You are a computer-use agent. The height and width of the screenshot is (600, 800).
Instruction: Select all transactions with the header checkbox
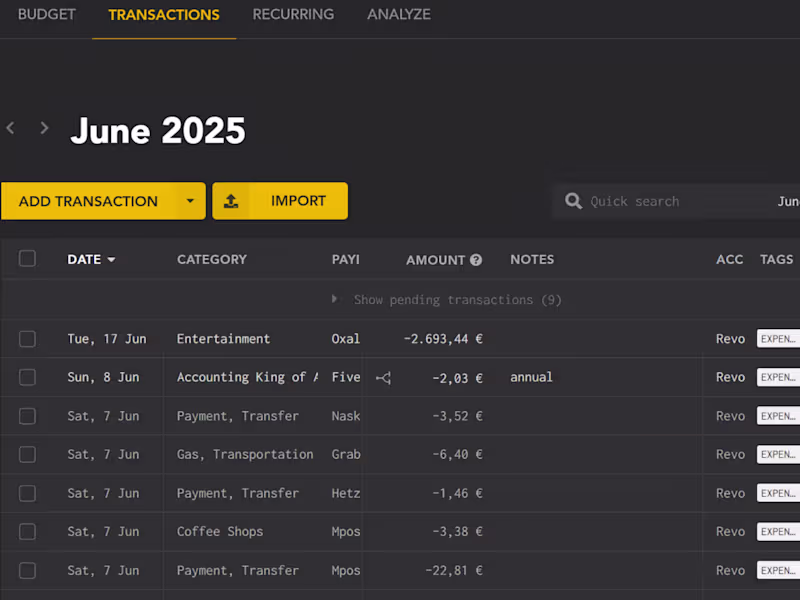(x=27, y=258)
